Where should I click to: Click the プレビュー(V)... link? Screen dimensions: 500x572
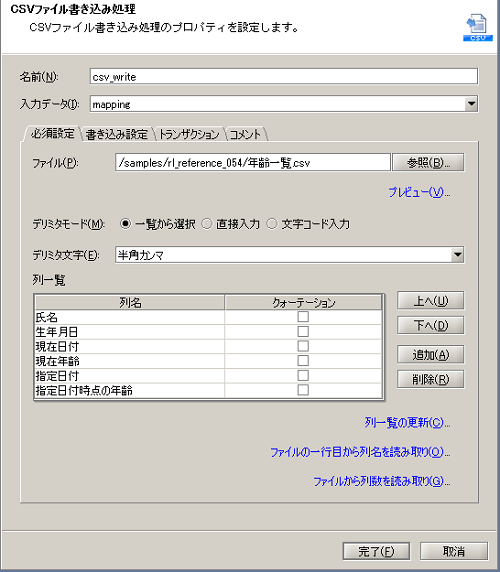tap(419, 192)
